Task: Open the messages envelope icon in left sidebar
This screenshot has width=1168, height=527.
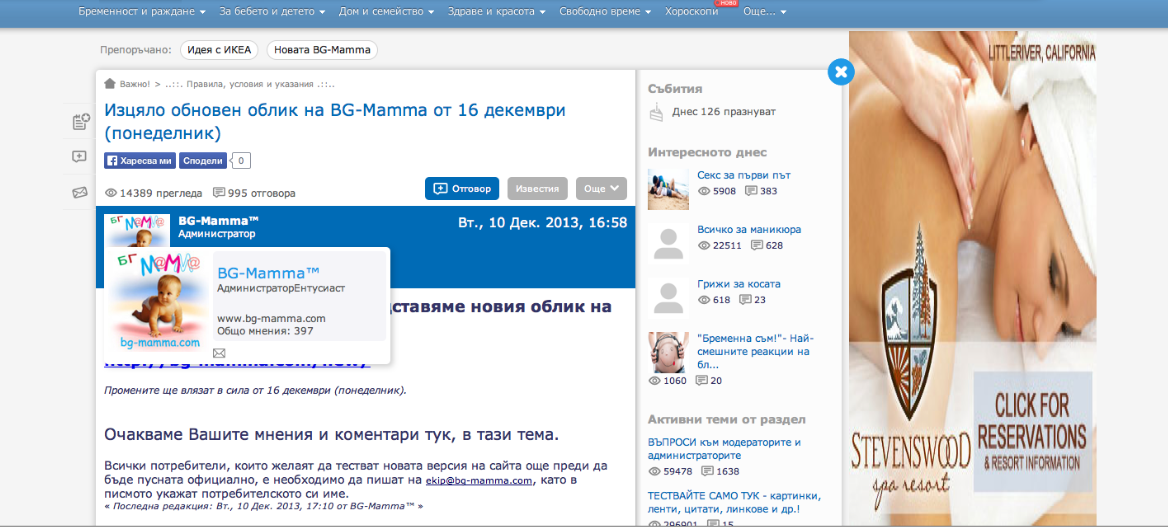Action: click(81, 192)
